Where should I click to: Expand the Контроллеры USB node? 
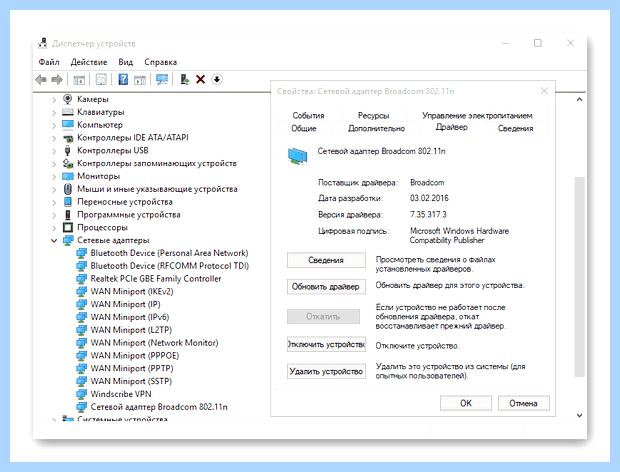(54, 151)
